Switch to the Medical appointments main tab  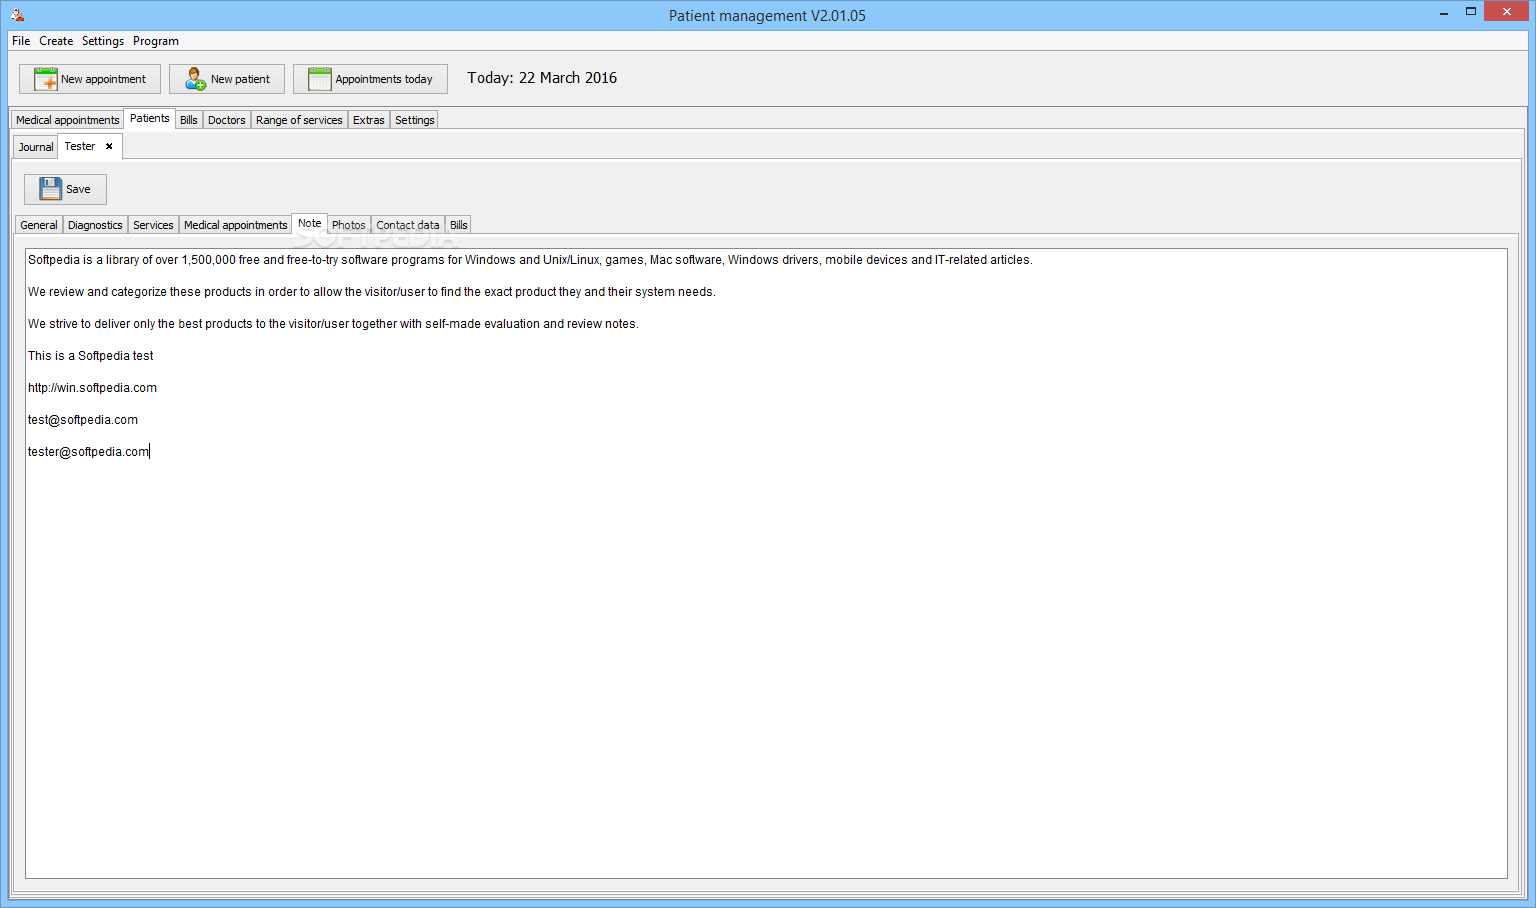[x=68, y=120]
